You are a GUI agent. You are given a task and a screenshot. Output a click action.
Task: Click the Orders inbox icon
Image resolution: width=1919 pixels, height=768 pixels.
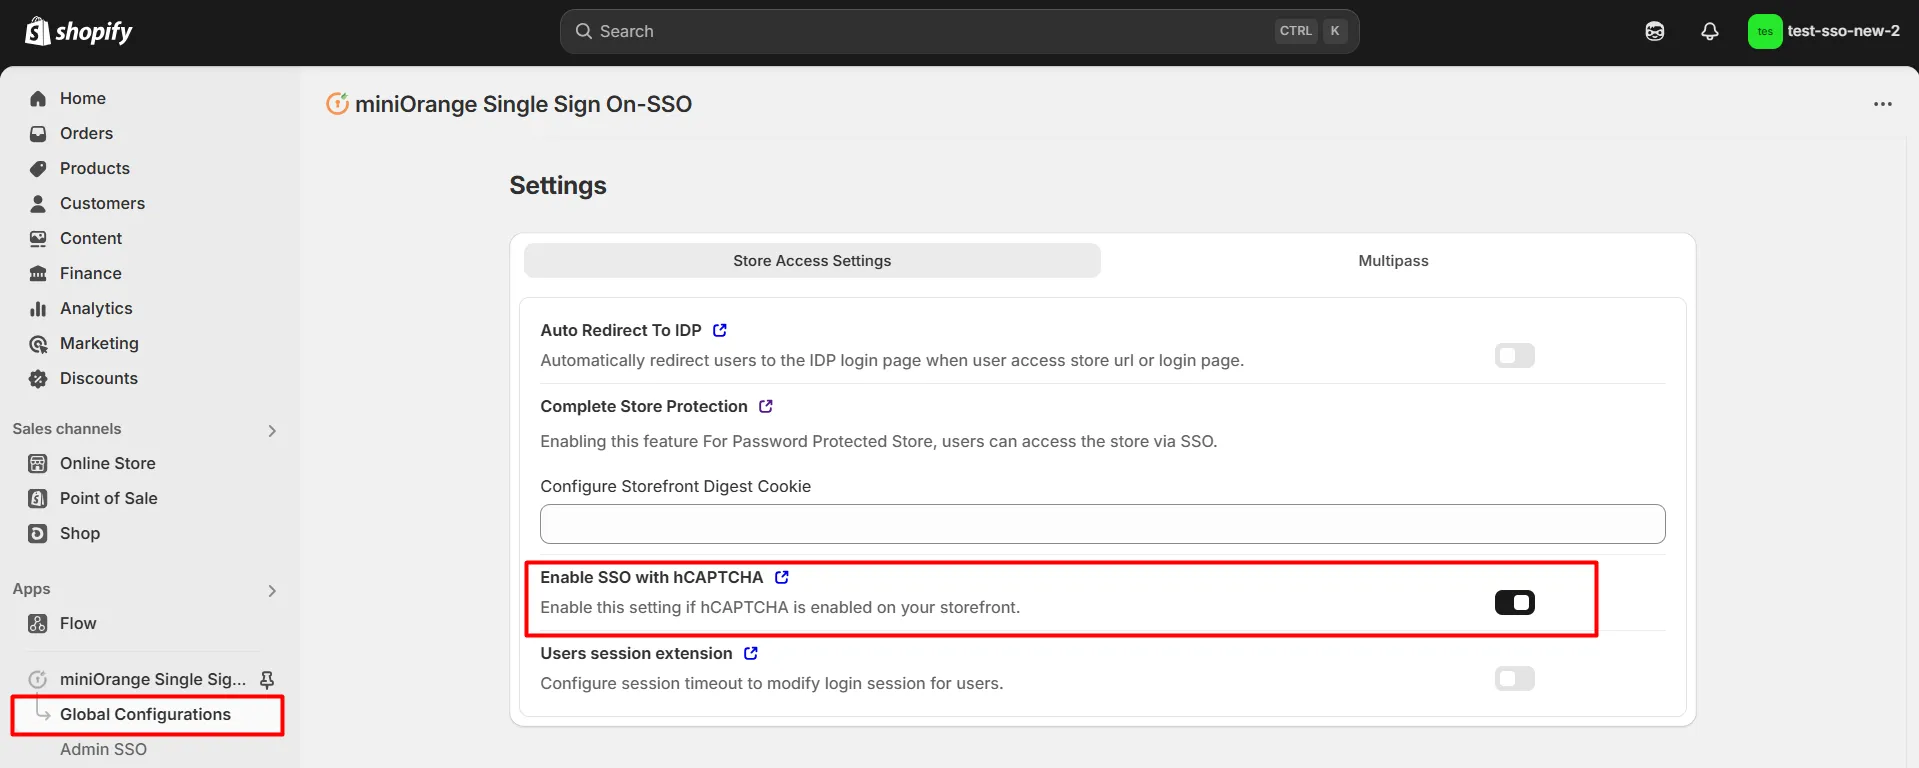38,133
